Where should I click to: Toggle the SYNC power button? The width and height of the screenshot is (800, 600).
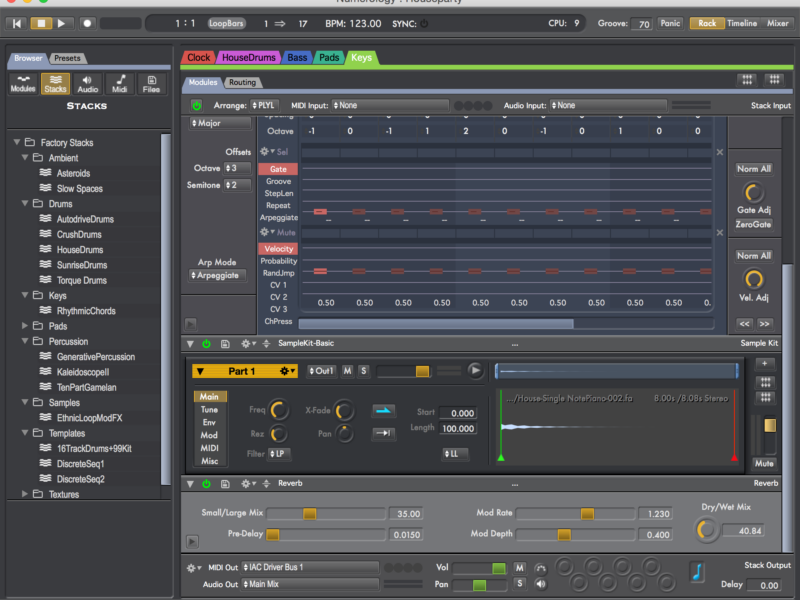(424, 23)
